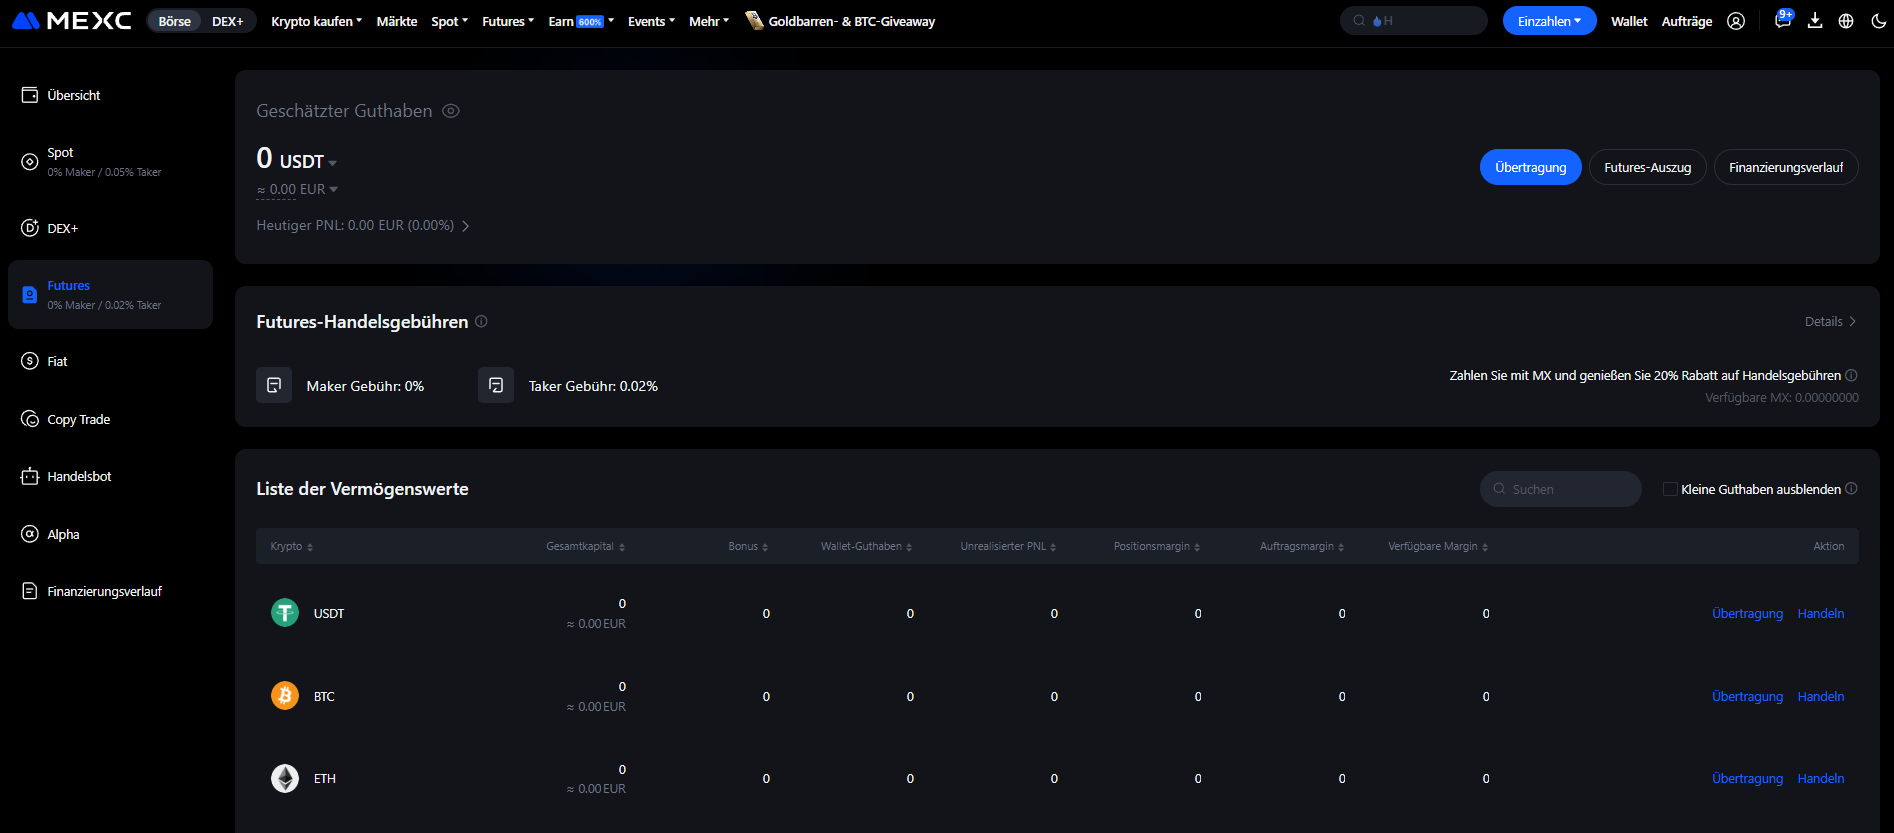This screenshot has width=1894, height=833.
Task: Expand the Earn menu dropdown
Action: pos(581,21)
